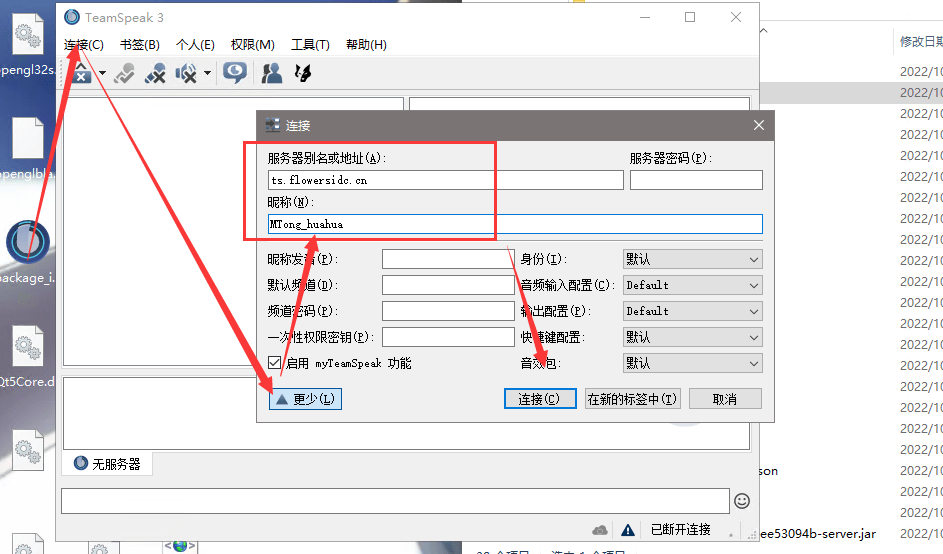Screen dimensions: 943x554
Task: Click the channel password input field
Action: point(448,311)
